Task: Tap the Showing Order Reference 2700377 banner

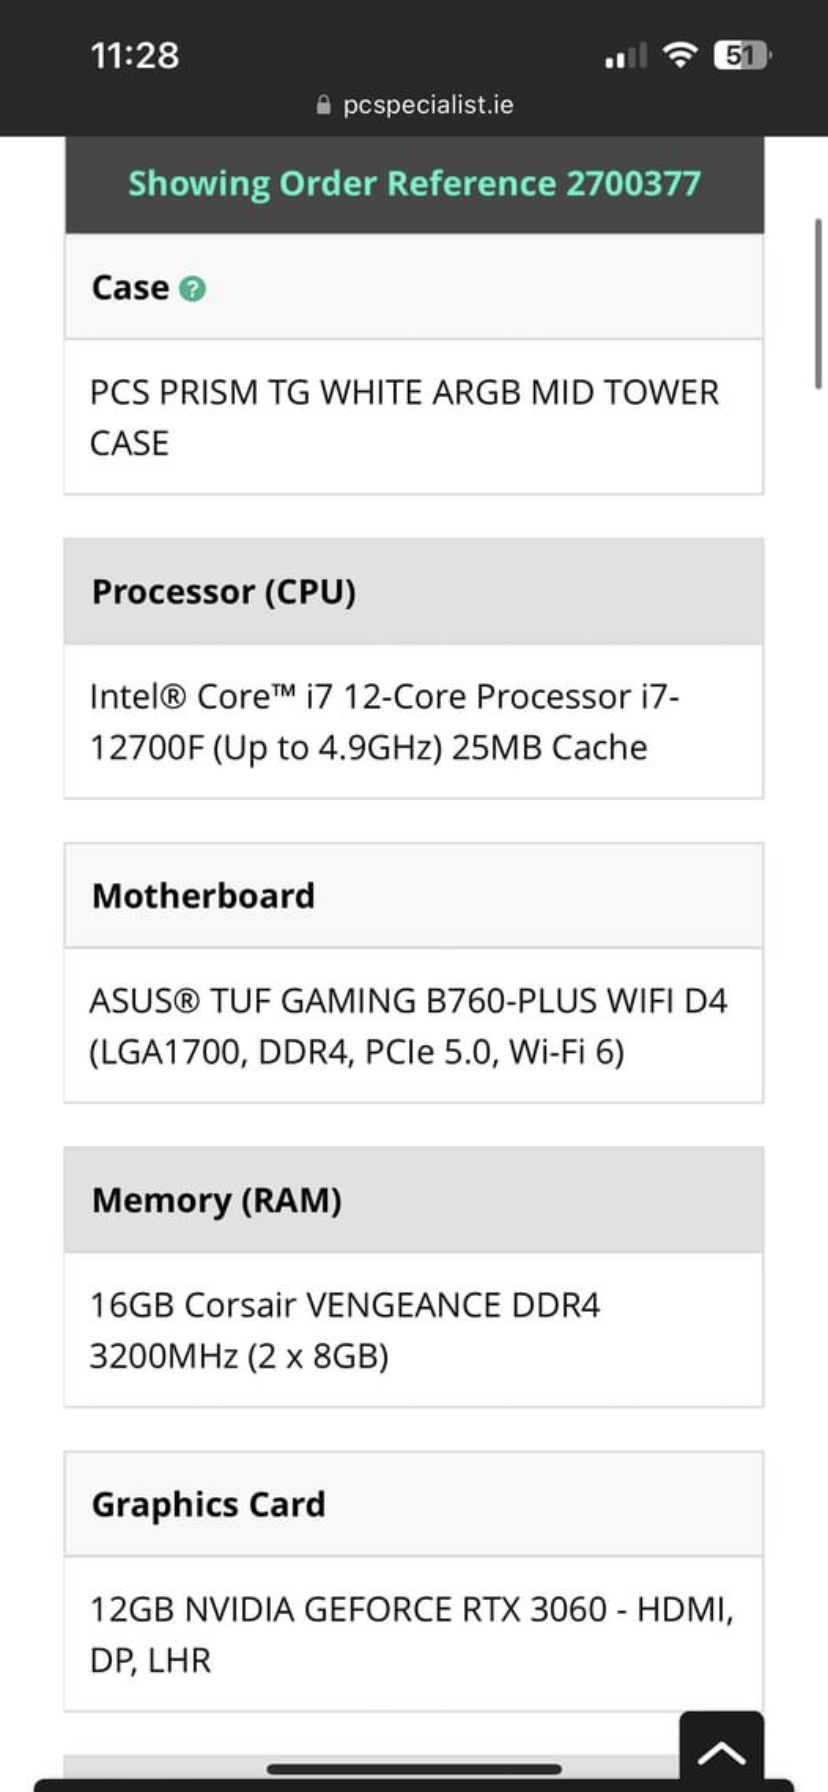Action: pyautogui.click(x=414, y=184)
